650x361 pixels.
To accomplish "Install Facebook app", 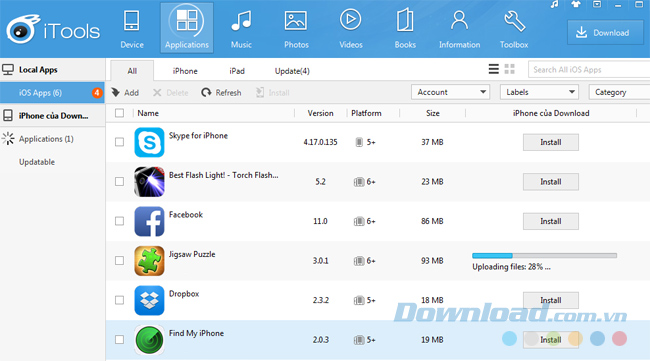I will [551, 221].
